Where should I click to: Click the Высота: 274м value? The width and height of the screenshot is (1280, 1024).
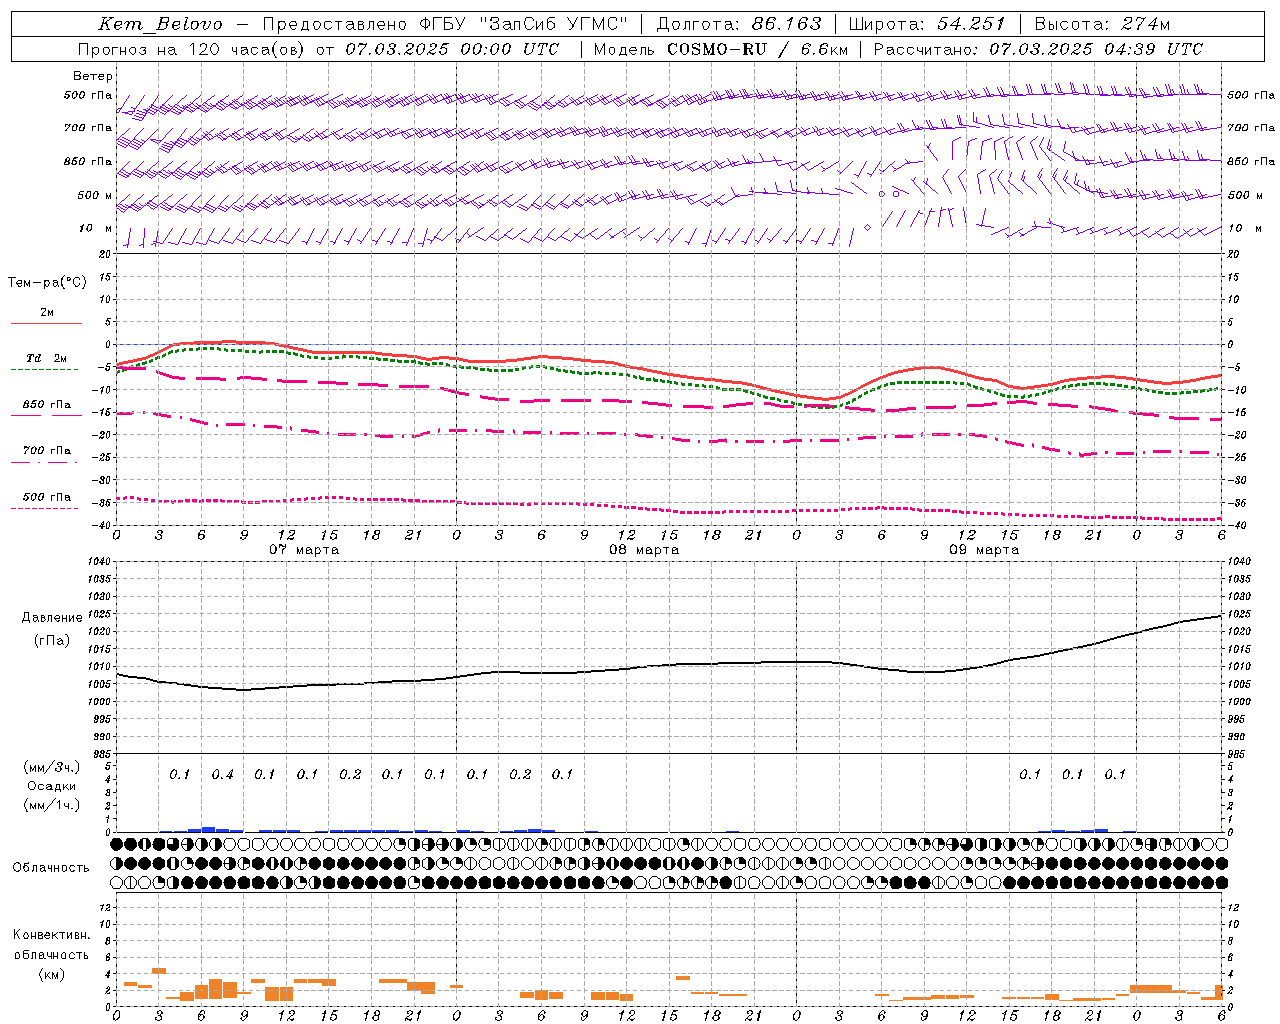[x=1102, y=24]
